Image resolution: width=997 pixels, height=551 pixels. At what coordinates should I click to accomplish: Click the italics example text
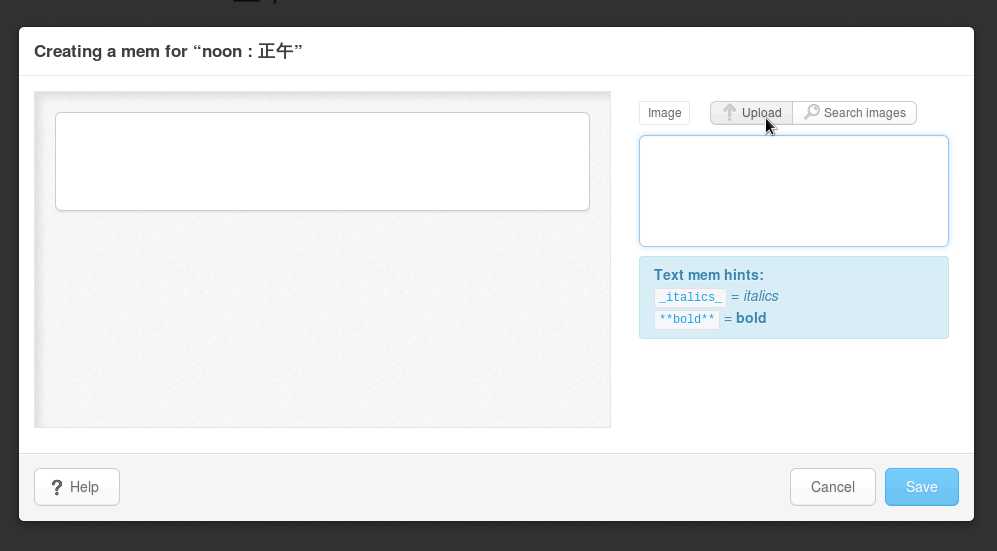[x=760, y=296]
